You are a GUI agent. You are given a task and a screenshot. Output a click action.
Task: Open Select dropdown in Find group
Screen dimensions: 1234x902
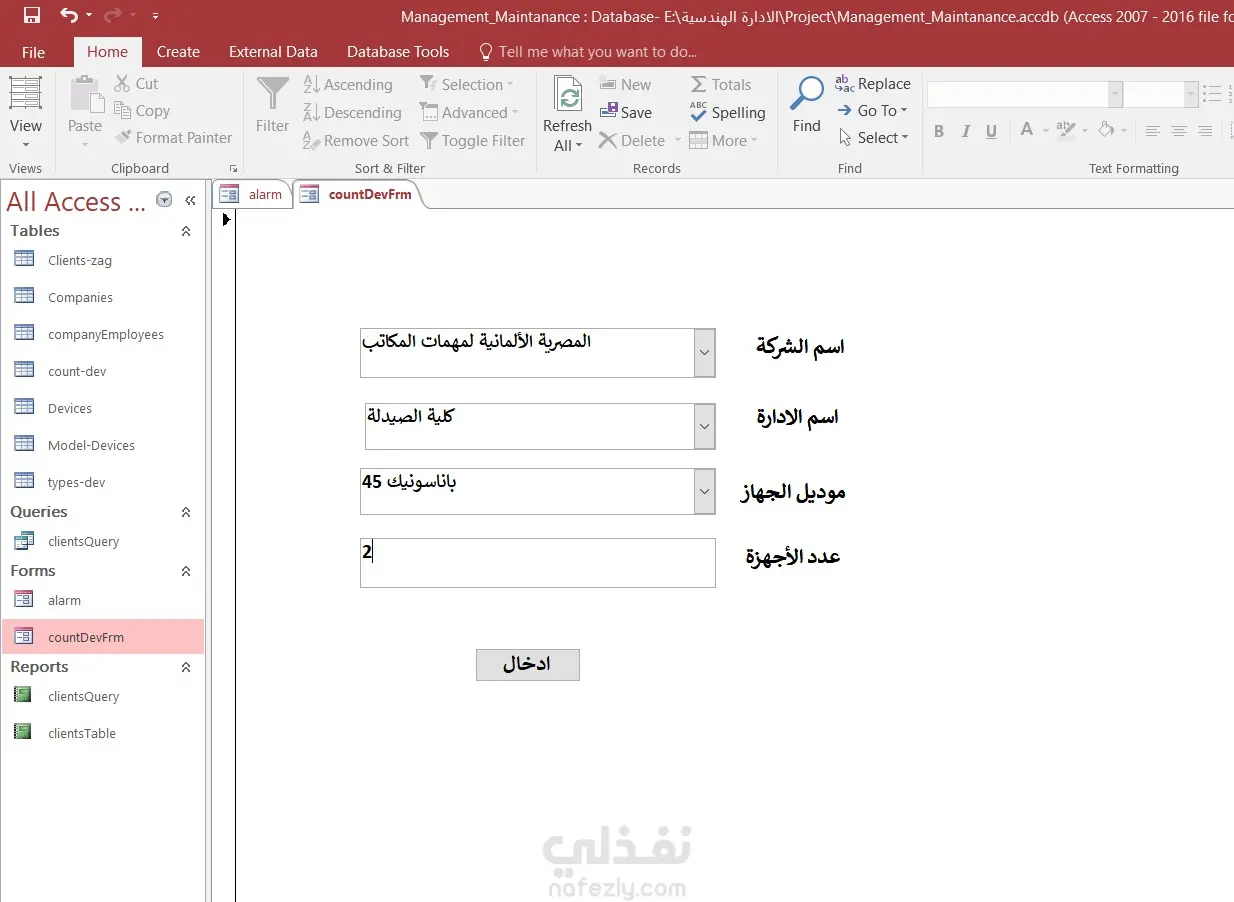point(874,138)
